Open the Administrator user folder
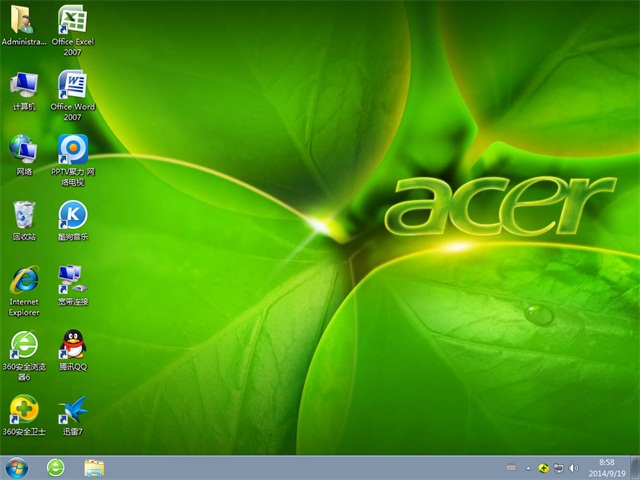Screen dimensions: 640x480 (x=24, y=22)
